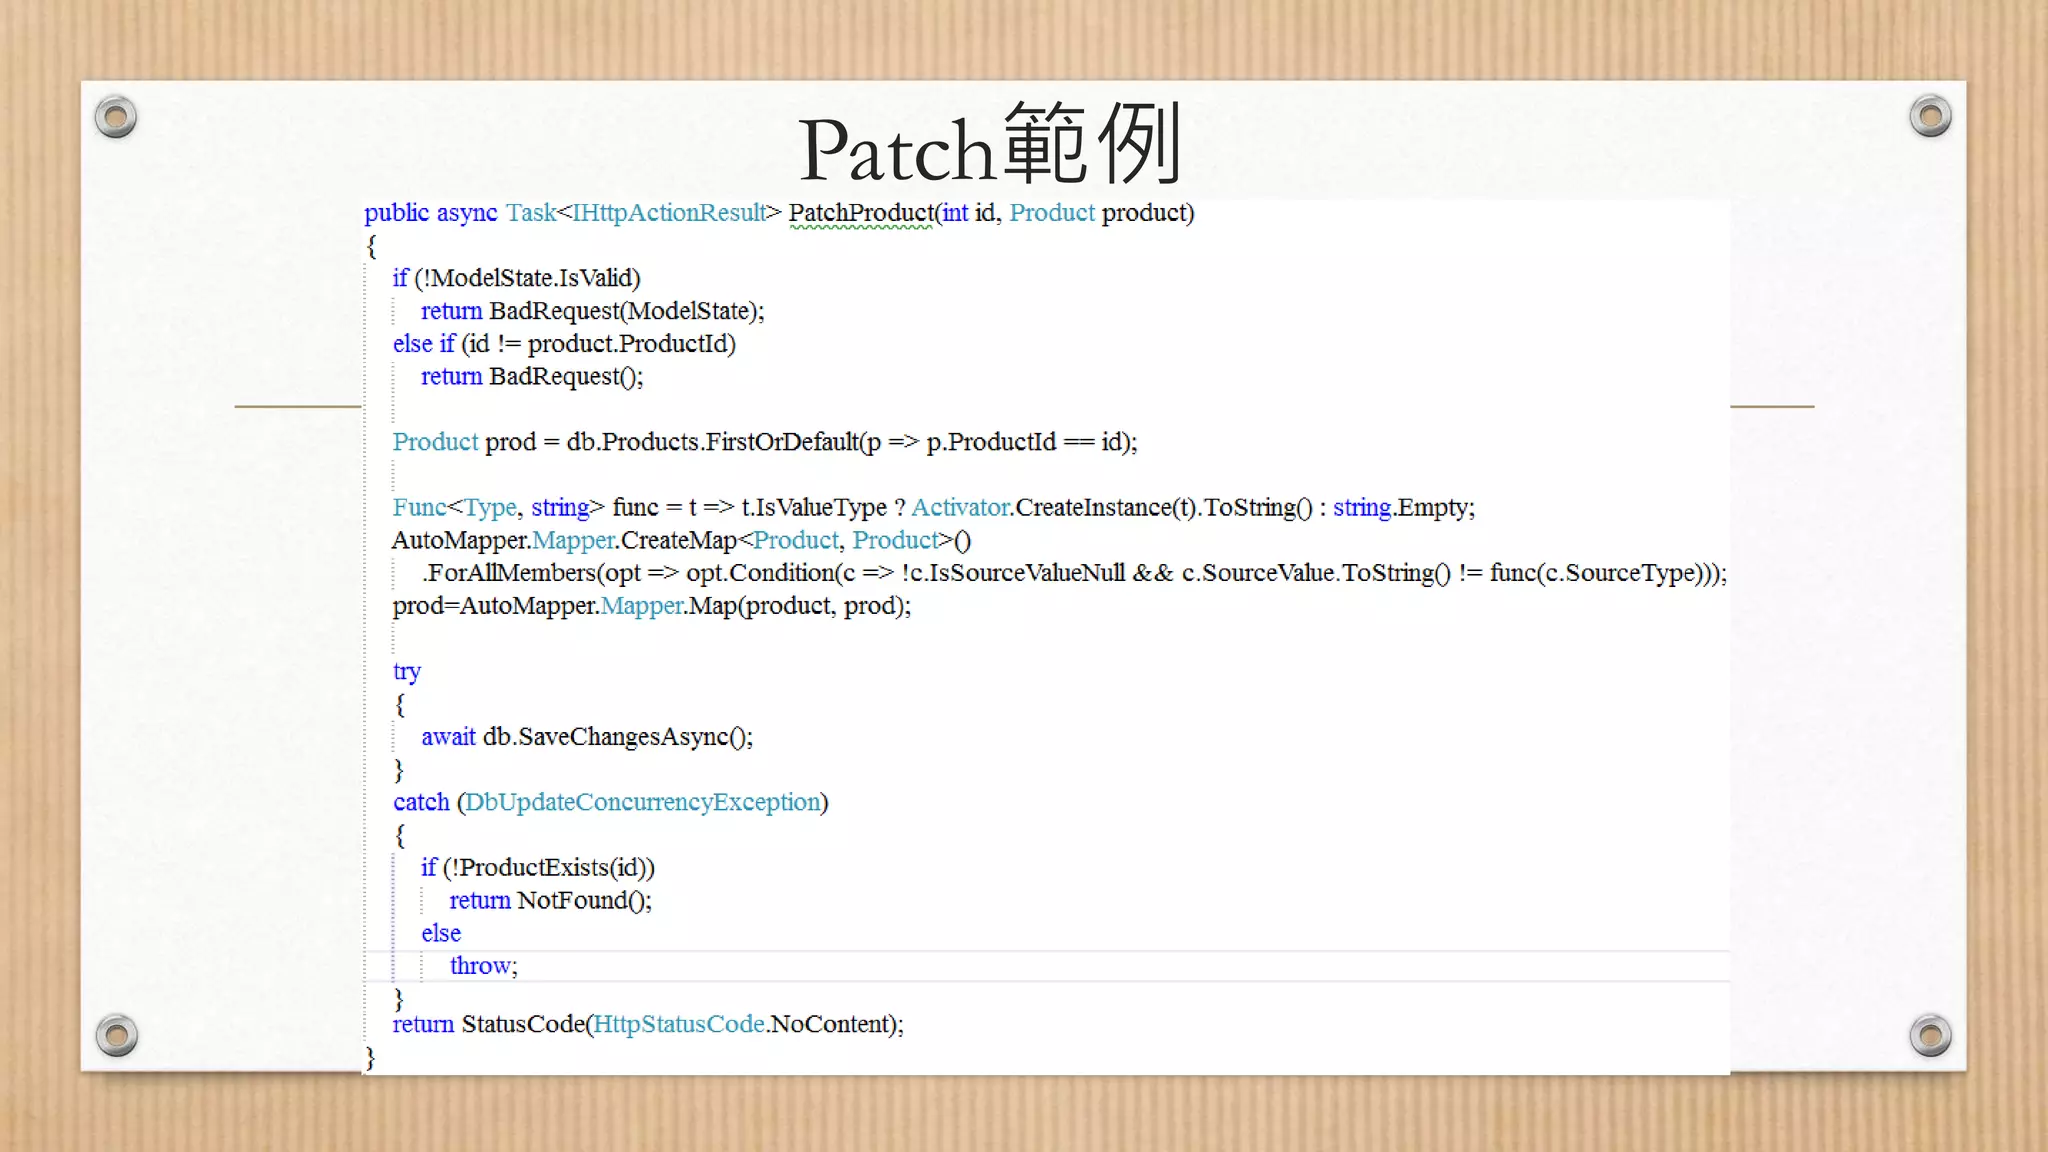
Task: Click the DbUpdateConcurrencyException type
Action: 642,802
